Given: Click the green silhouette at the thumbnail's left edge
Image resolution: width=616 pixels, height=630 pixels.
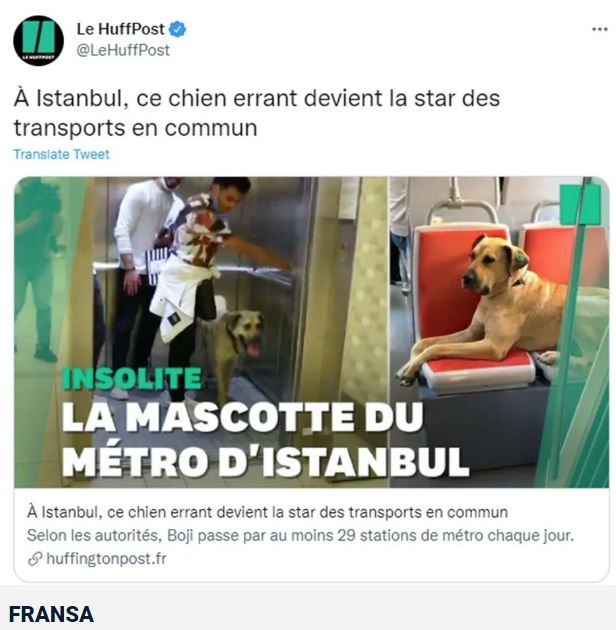Looking at the screenshot, I should click(x=38, y=269).
